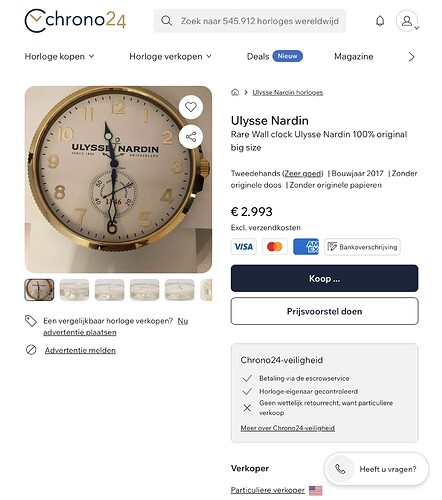Click the Koop ... button
Viewport: 442px width, 500px height.
point(324,278)
